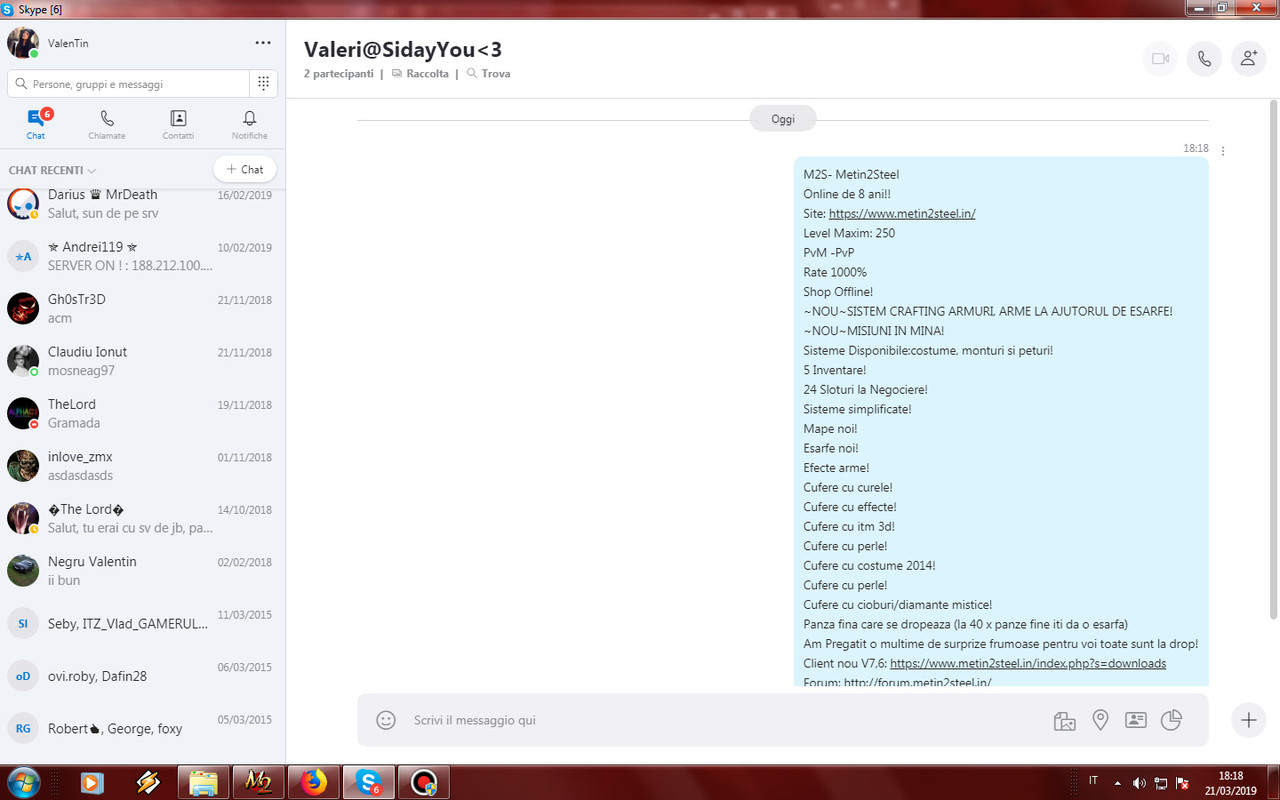Open chat with inlove_zmx
The image size is (1280, 800).
tap(143, 466)
